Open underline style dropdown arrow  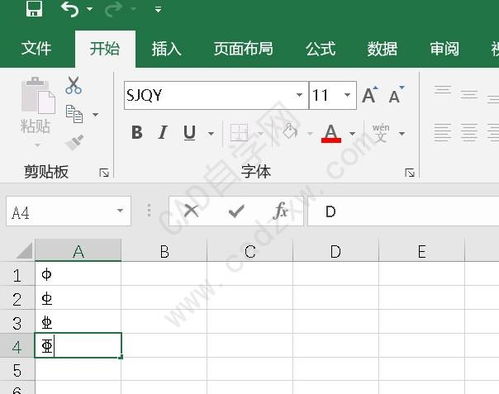[211, 134]
